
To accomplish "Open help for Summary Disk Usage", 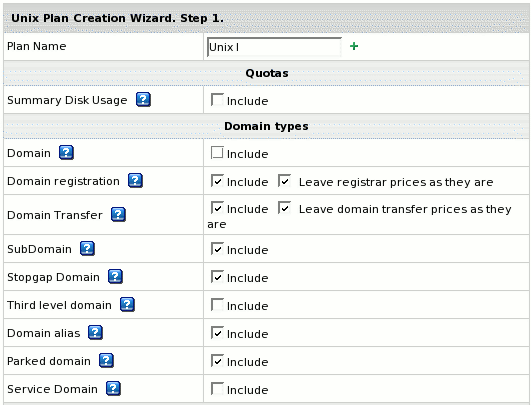I will (x=143, y=100).
